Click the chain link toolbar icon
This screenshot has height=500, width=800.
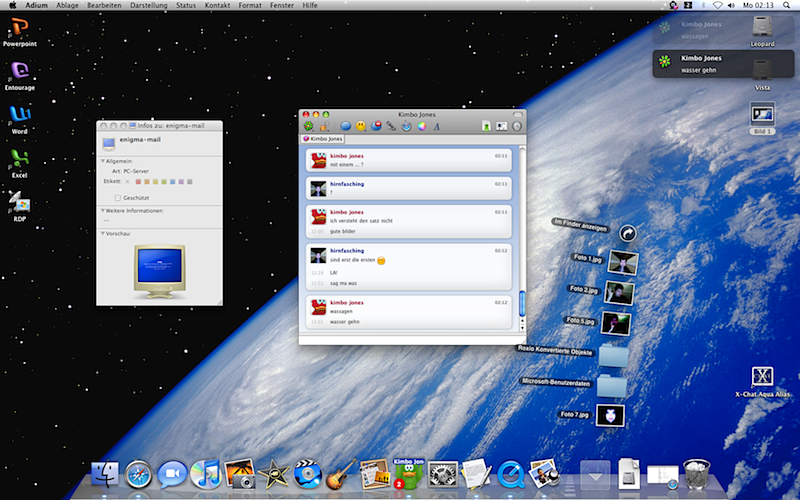391,126
